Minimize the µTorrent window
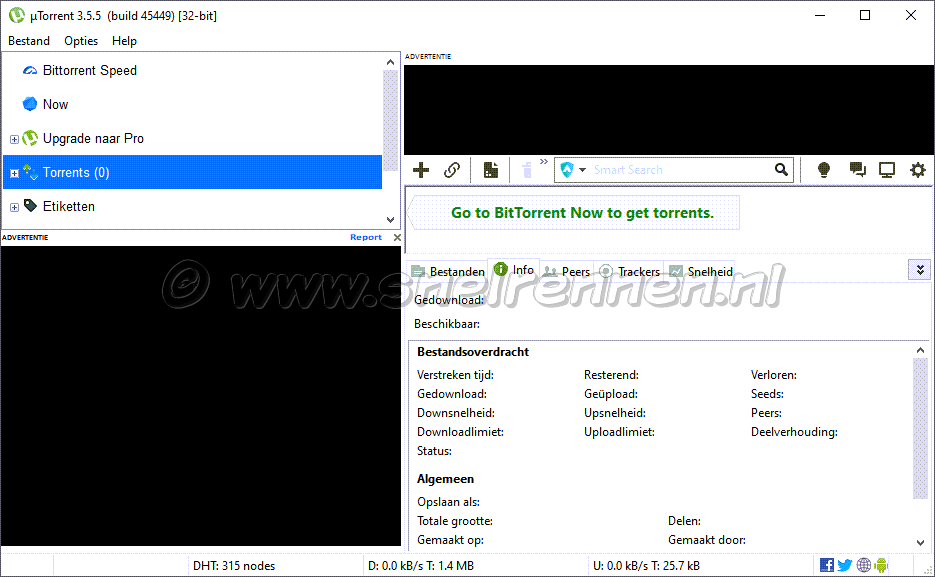The height and width of the screenshot is (577, 935). coord(820,15)
